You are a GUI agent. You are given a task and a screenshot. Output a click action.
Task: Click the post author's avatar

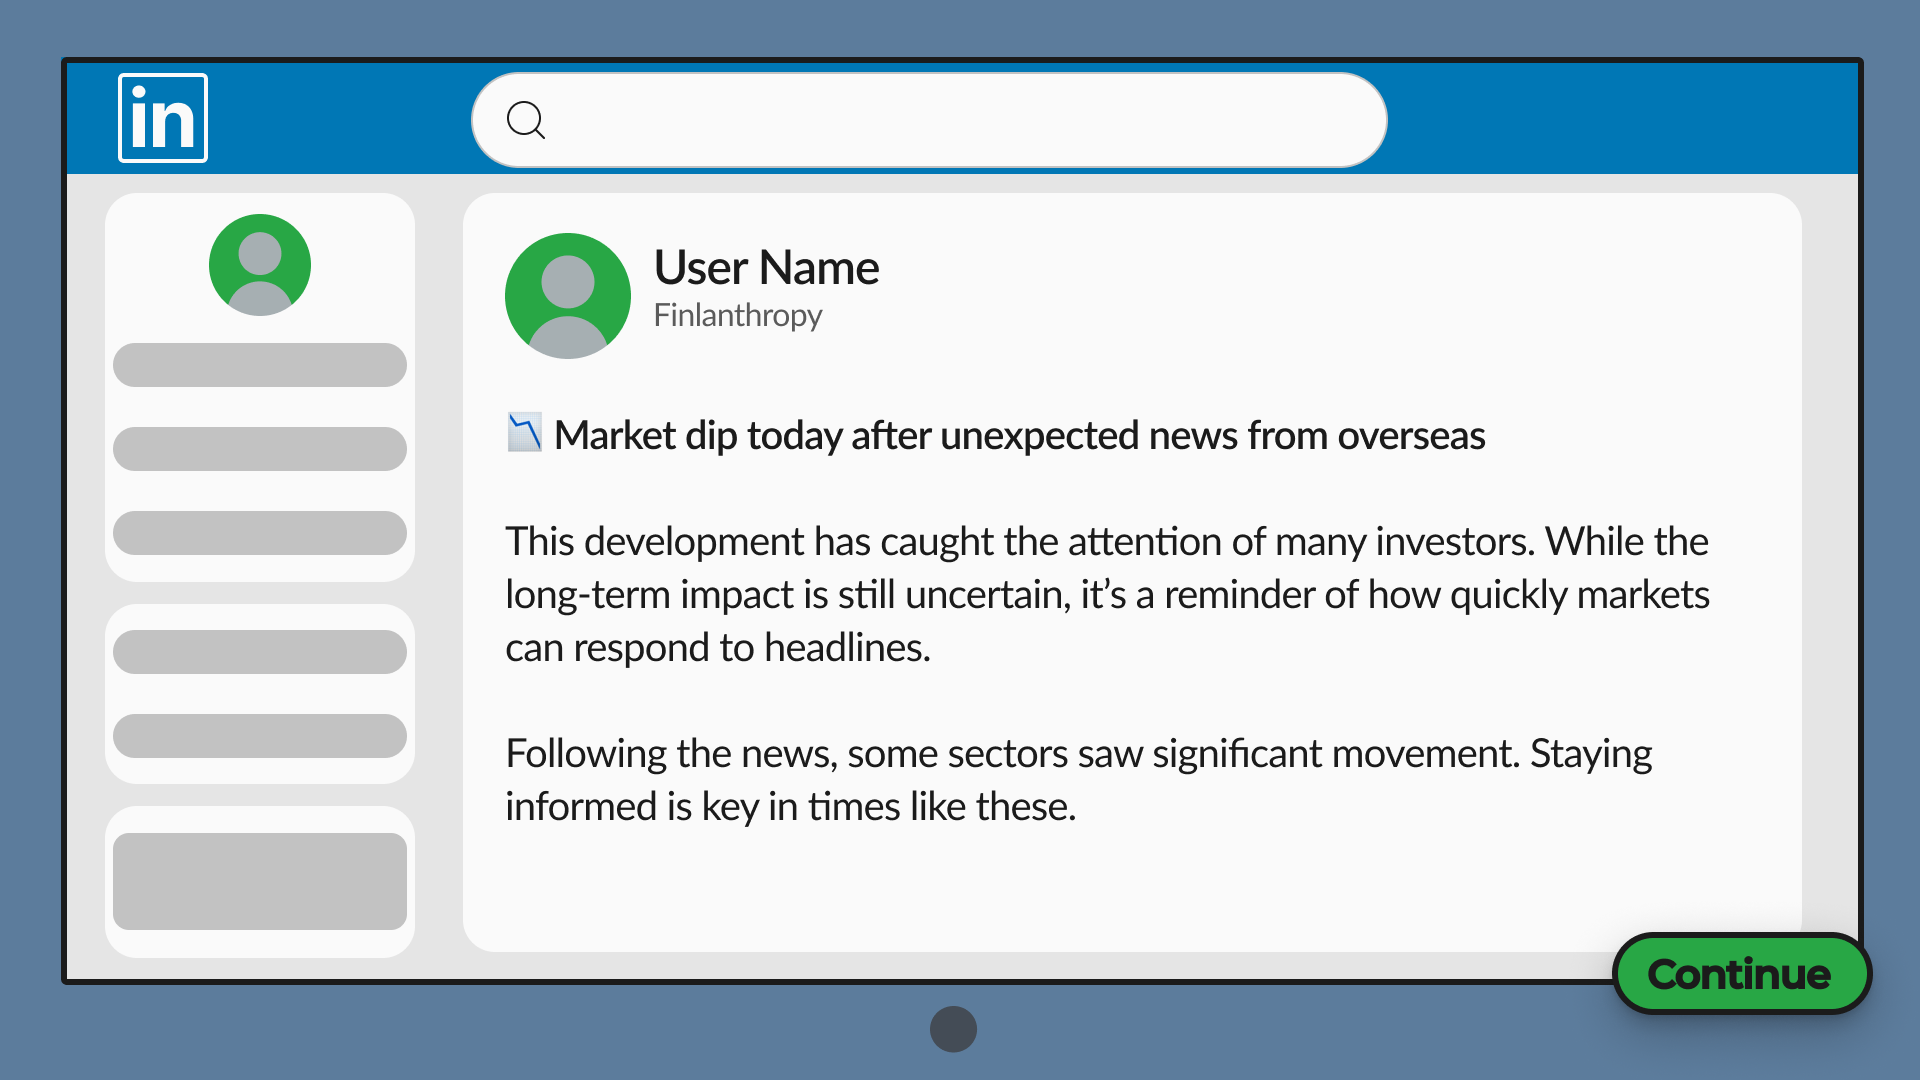pos(567,296)
